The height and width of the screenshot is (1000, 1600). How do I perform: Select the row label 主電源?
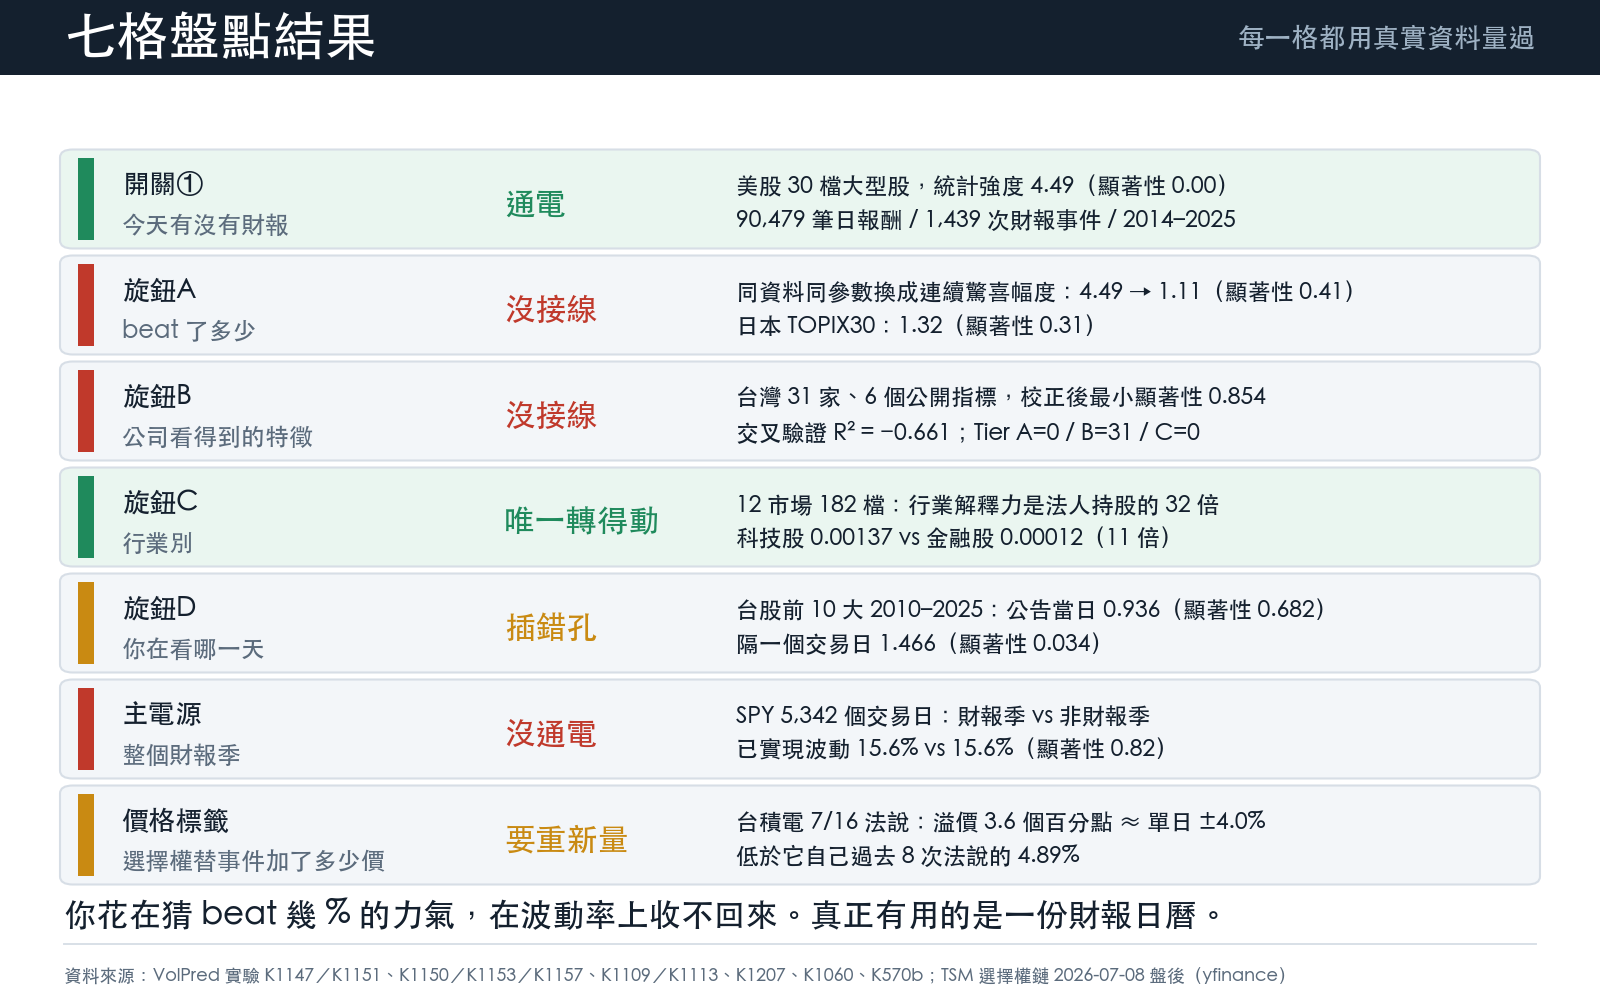tap(162, 714)
